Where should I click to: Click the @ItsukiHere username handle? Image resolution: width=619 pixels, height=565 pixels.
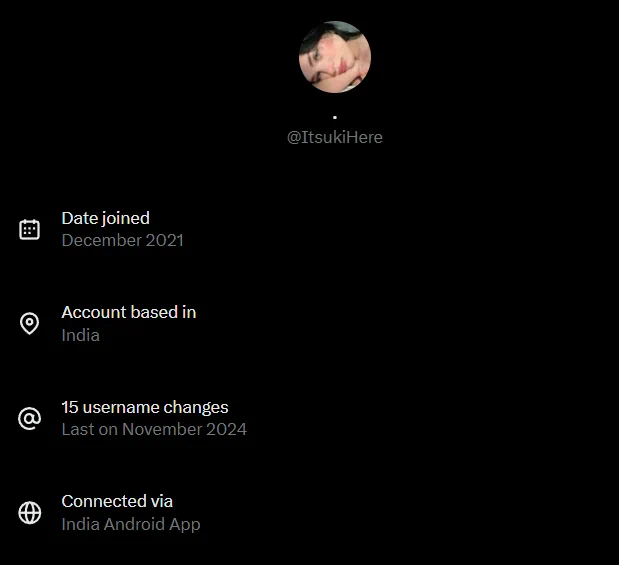point(335,137)
